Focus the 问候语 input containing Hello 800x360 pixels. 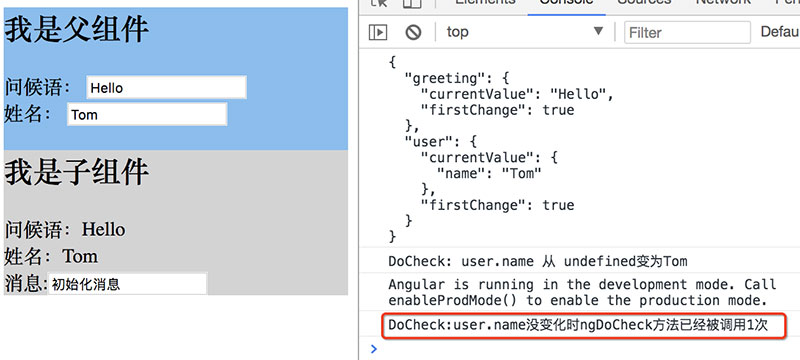[166, 88]
